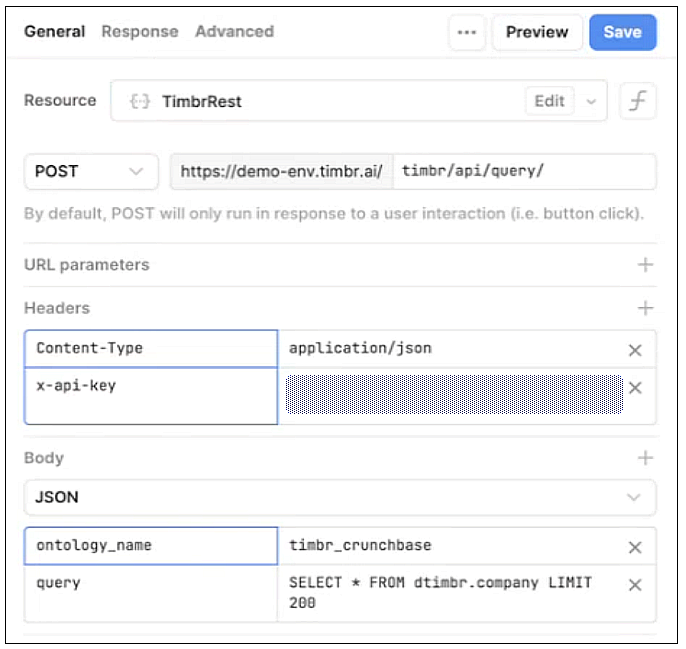Viewport: 686px width, 649px height.
Task: Click the query body key field
Action: (151, 593)
